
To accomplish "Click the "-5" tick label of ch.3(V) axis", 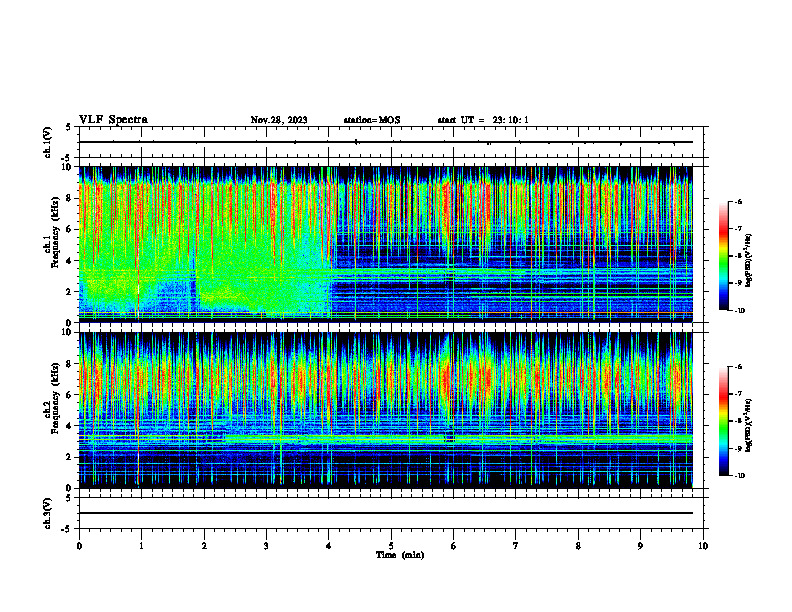I will click(x=67, y=529).
